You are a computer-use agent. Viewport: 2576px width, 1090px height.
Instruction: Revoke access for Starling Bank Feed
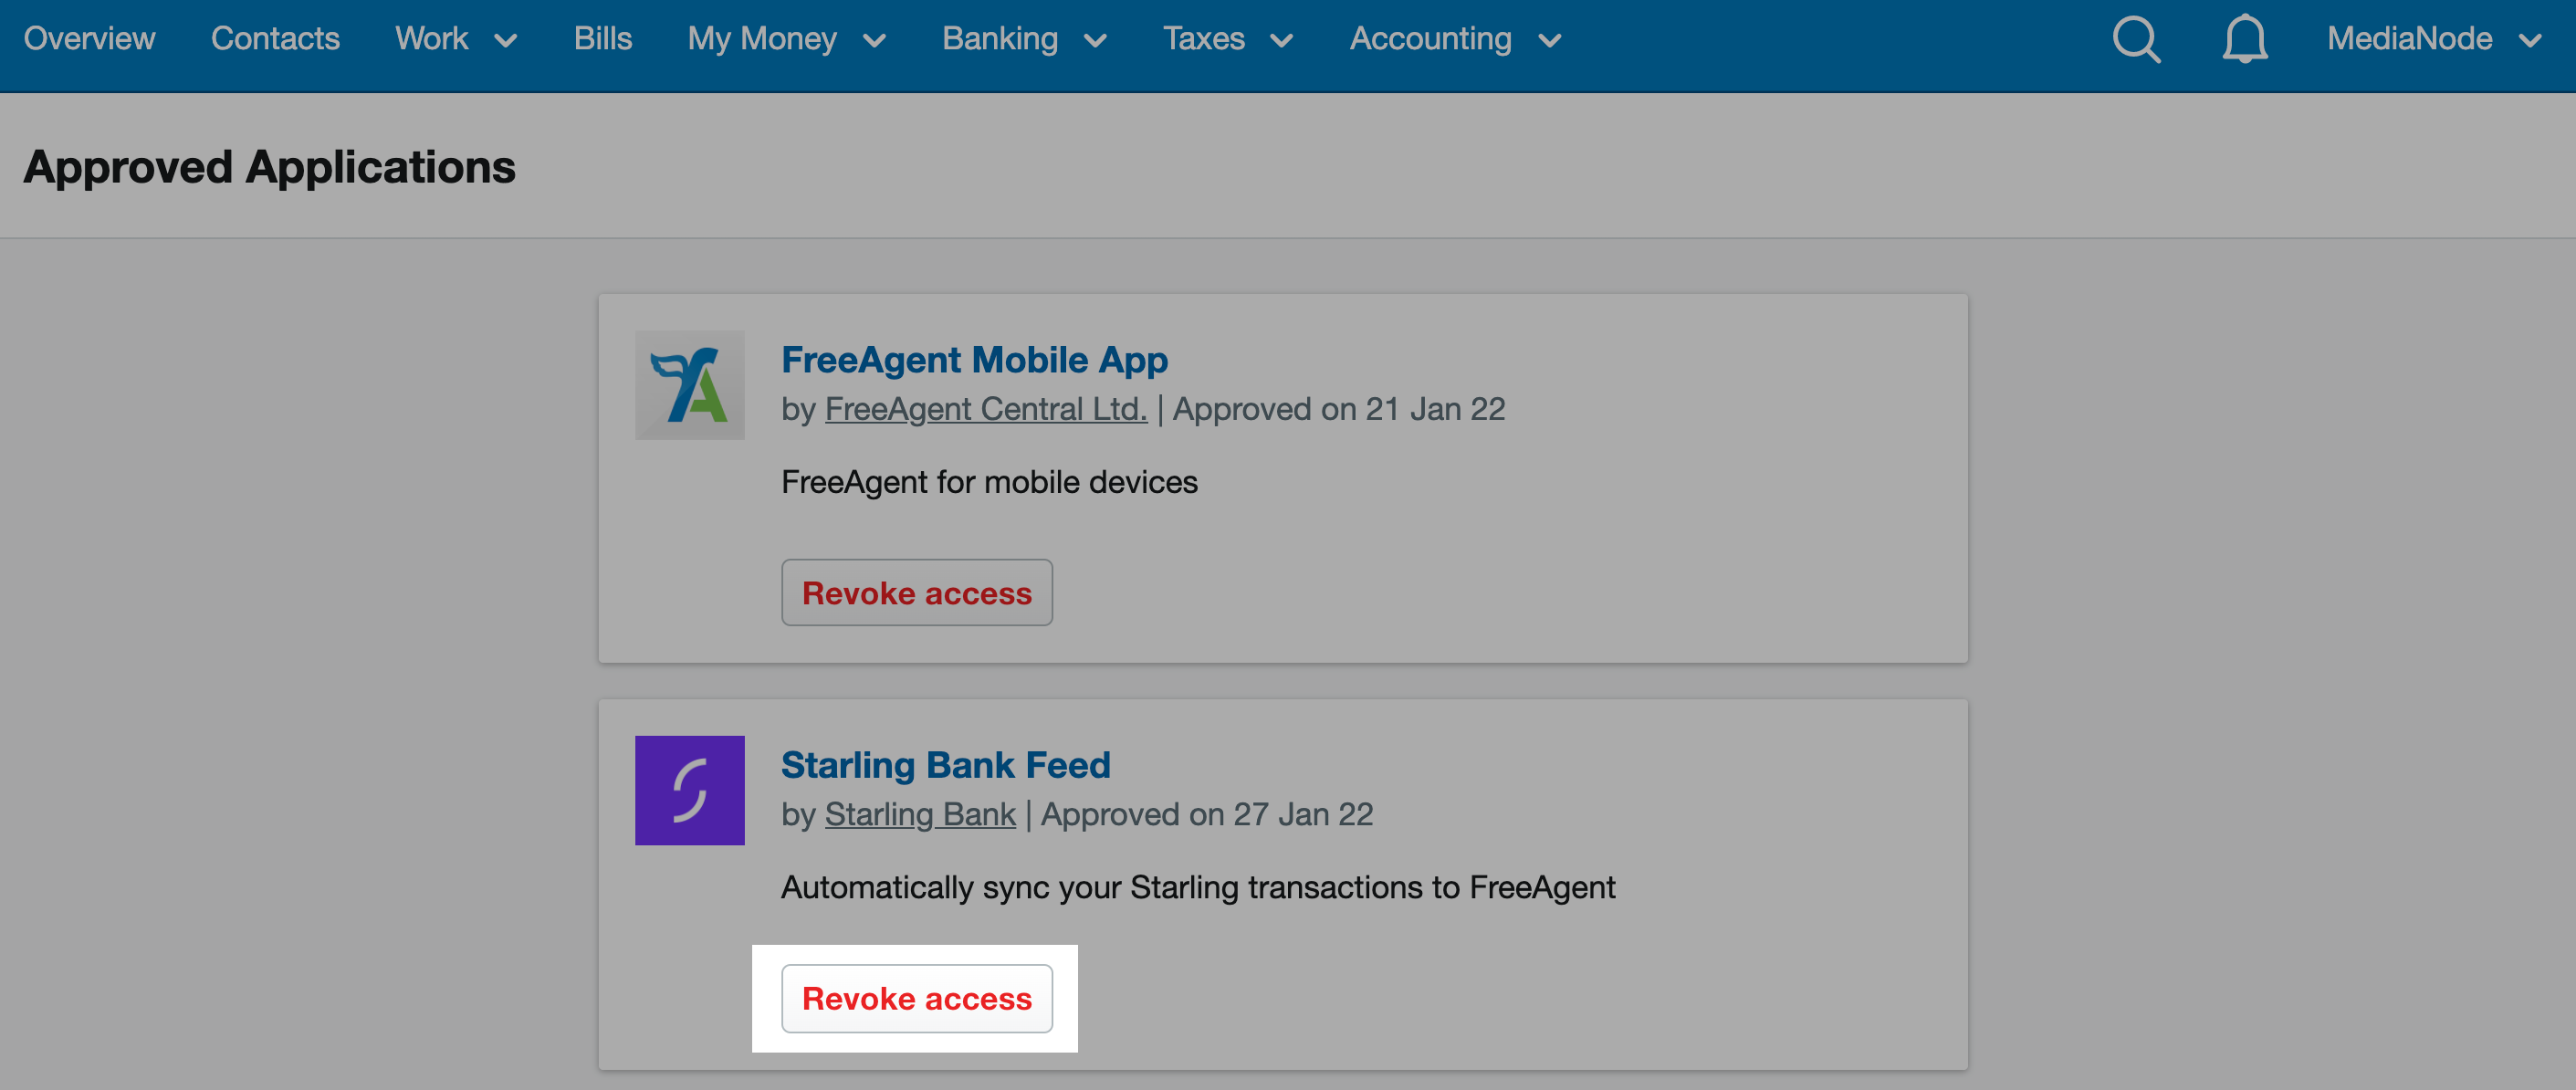[916, 998]
